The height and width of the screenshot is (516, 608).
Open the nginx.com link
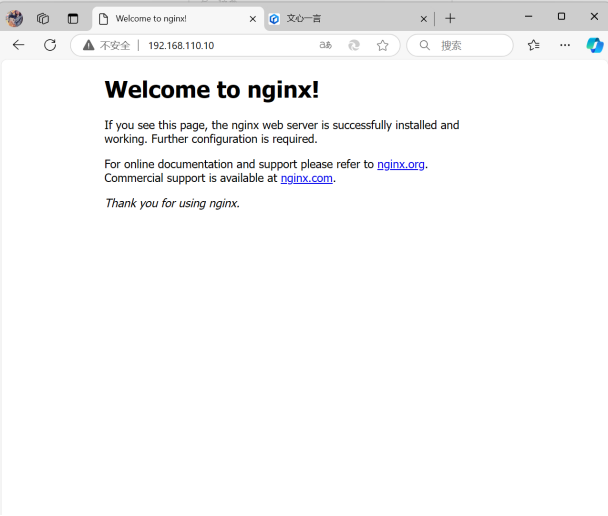click(x=306, y=178)
